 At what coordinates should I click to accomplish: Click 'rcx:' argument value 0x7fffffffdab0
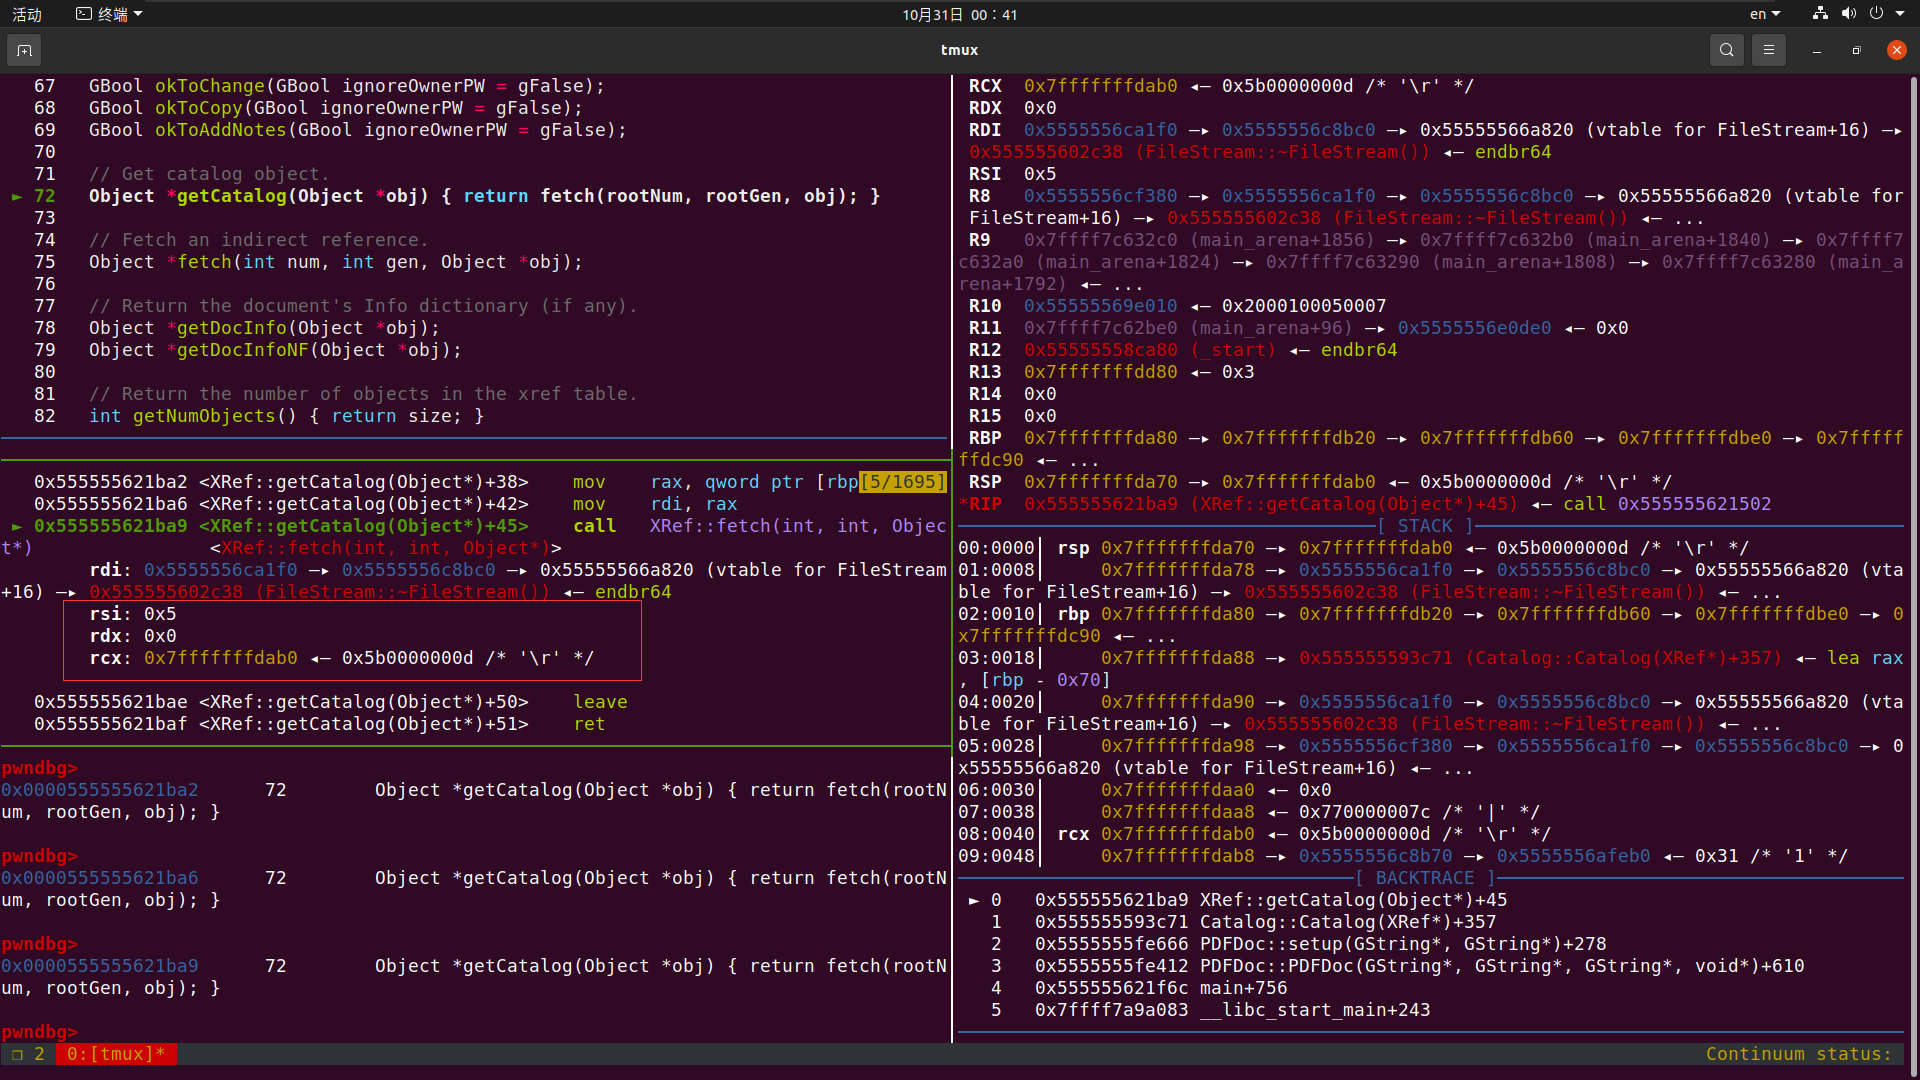[x=220, y=658]
